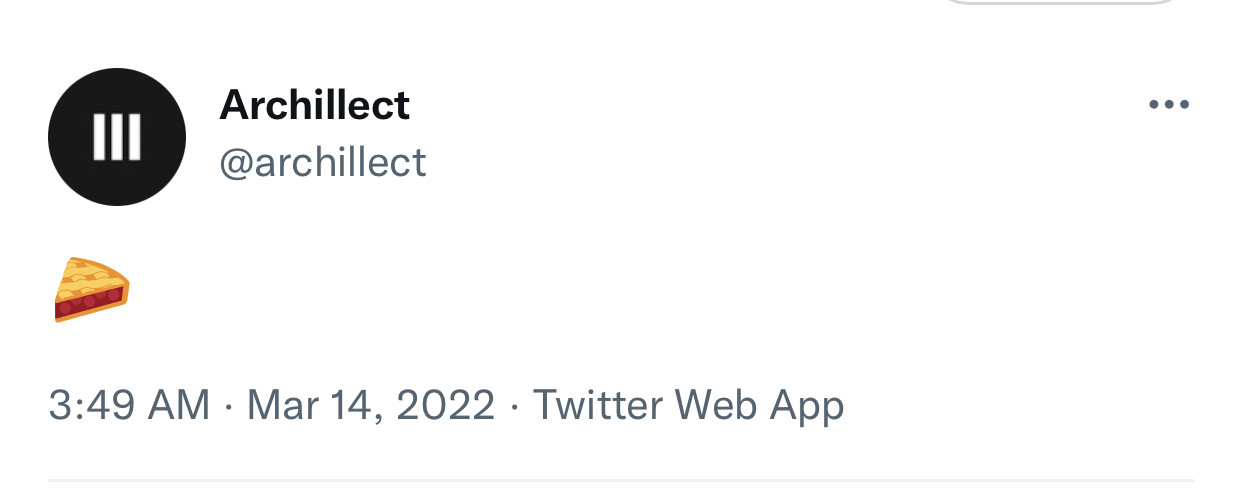Click the divider line below the timestamp
Viewport: 1242px width, 504px height.
point(620,481)
